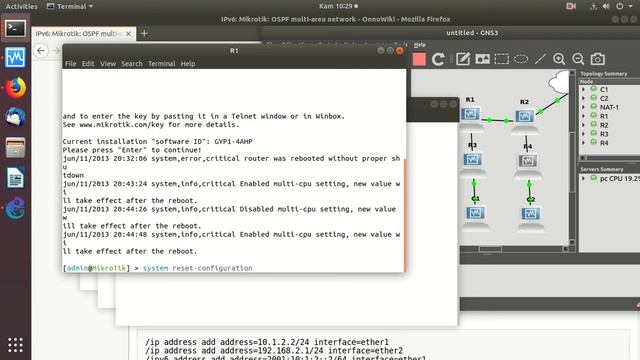The image size is (640, 360).
Task: Click the Topology Summary panel title
Action: [x=604, y=74]
